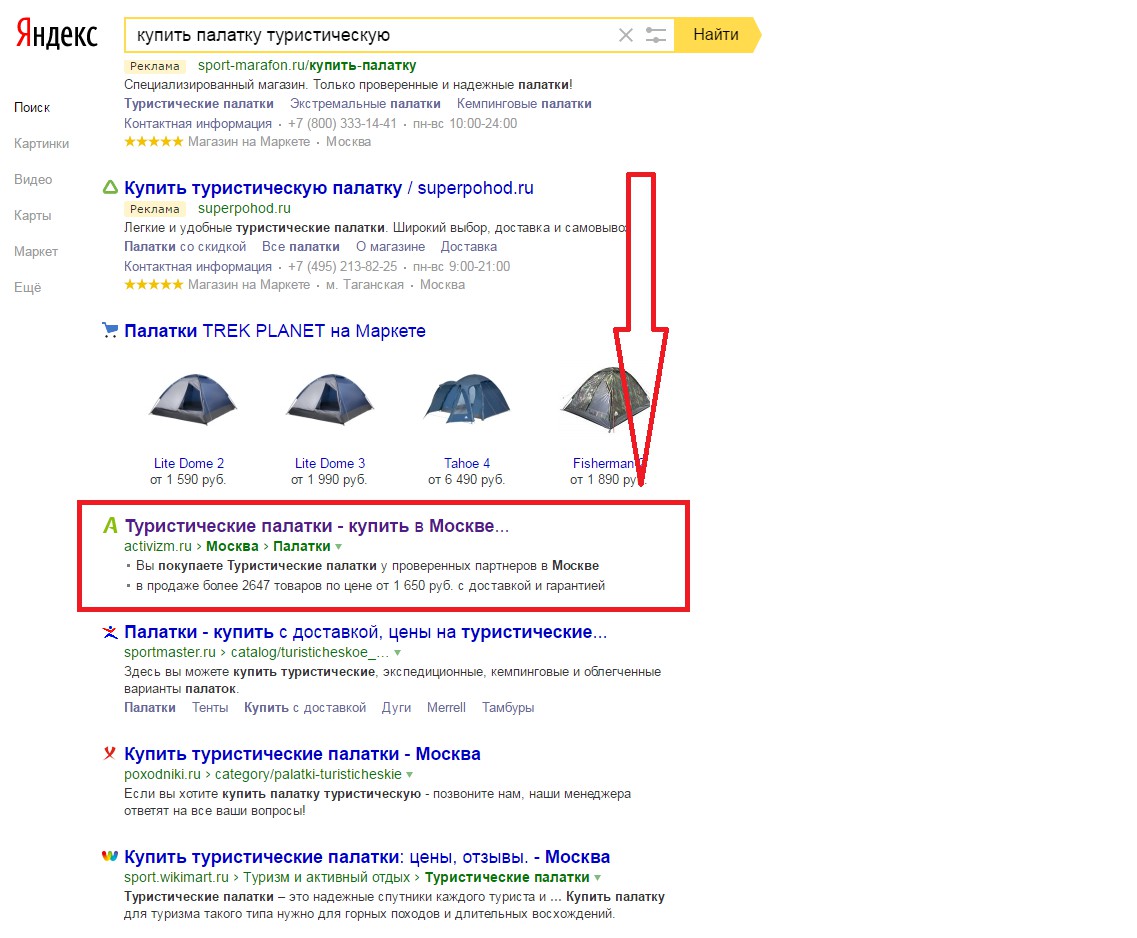Open Контактная информация of superpohod ad
The width and height of the screenshot is (1137, 938).
pyautogui.click(x=198, y=266)
